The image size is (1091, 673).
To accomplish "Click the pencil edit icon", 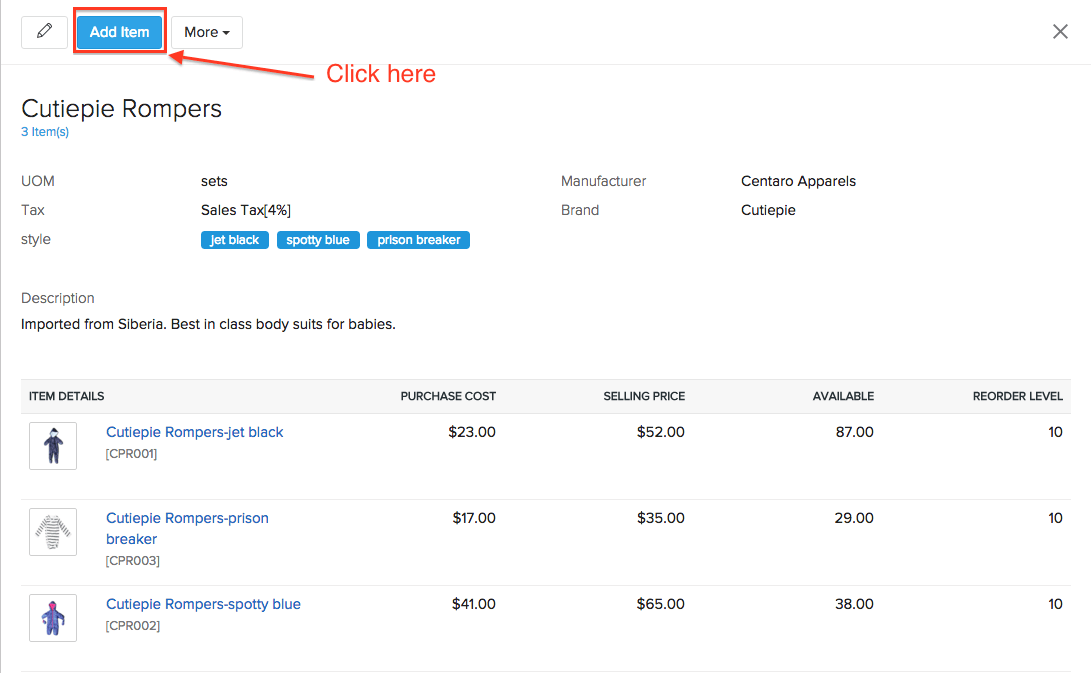I will 44,31.
